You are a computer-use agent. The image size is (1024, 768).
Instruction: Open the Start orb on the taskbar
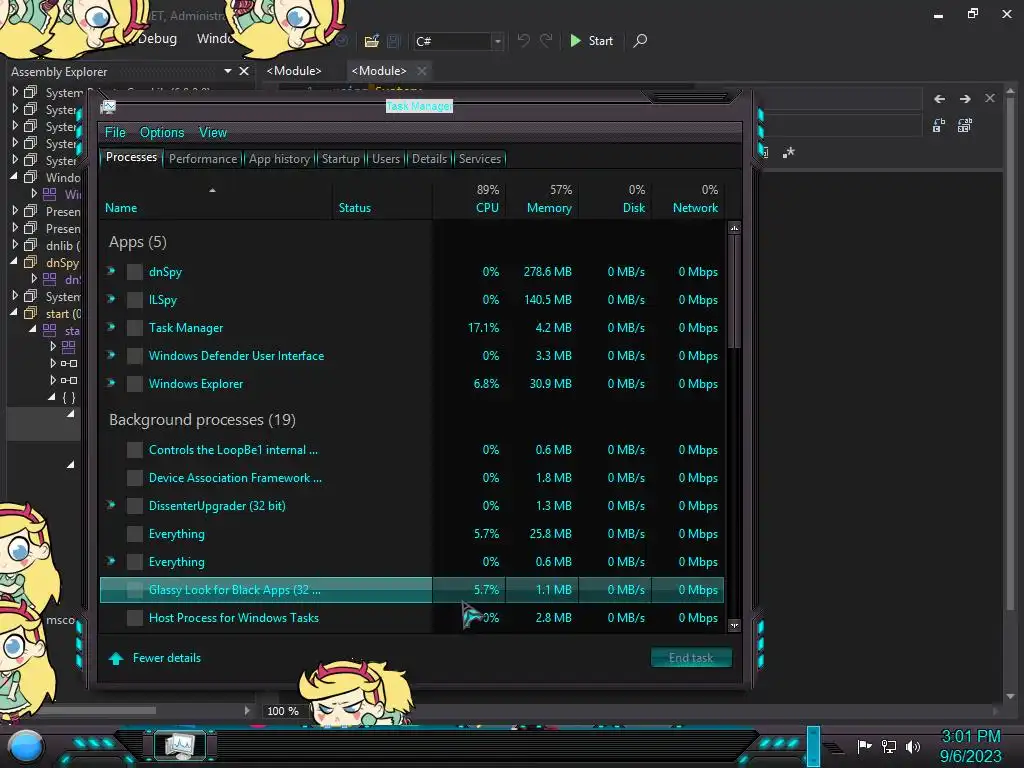26,747
